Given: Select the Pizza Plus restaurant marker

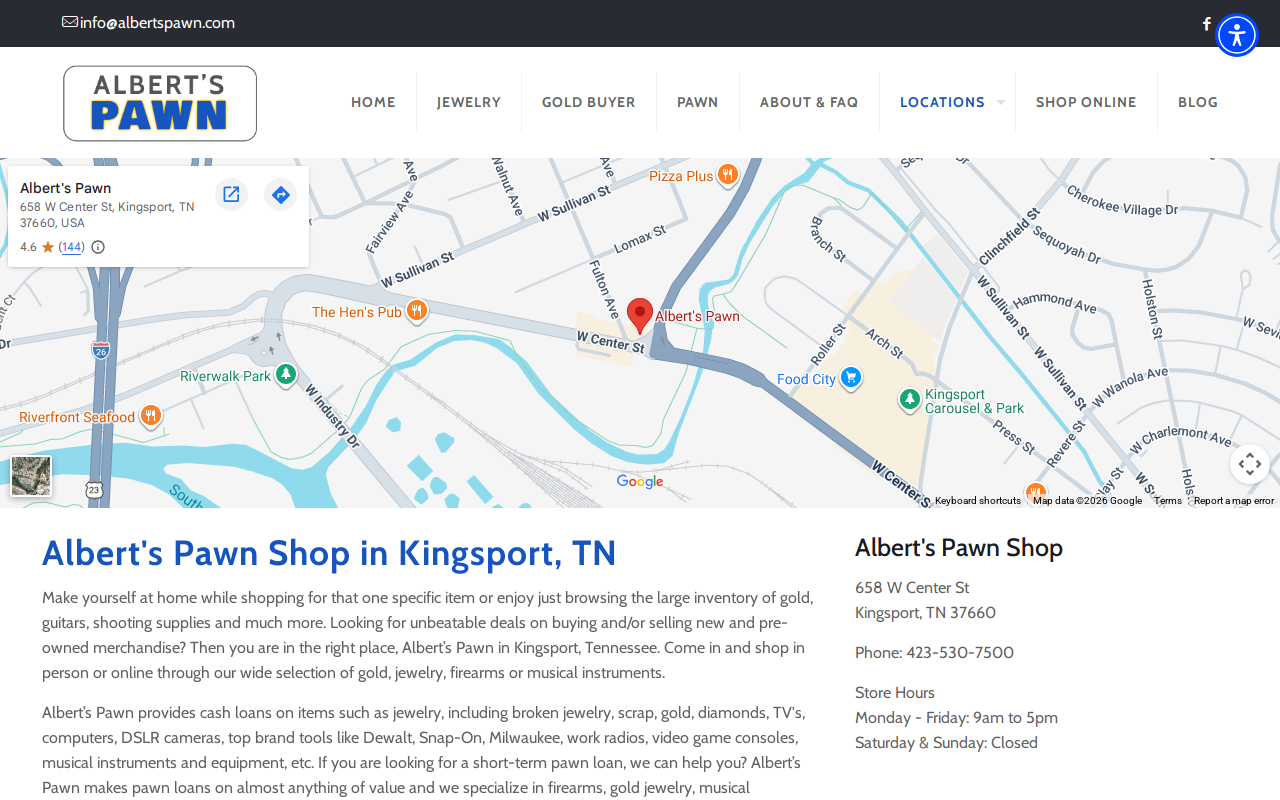Looking at the screenshot, I should coord(728,175).
